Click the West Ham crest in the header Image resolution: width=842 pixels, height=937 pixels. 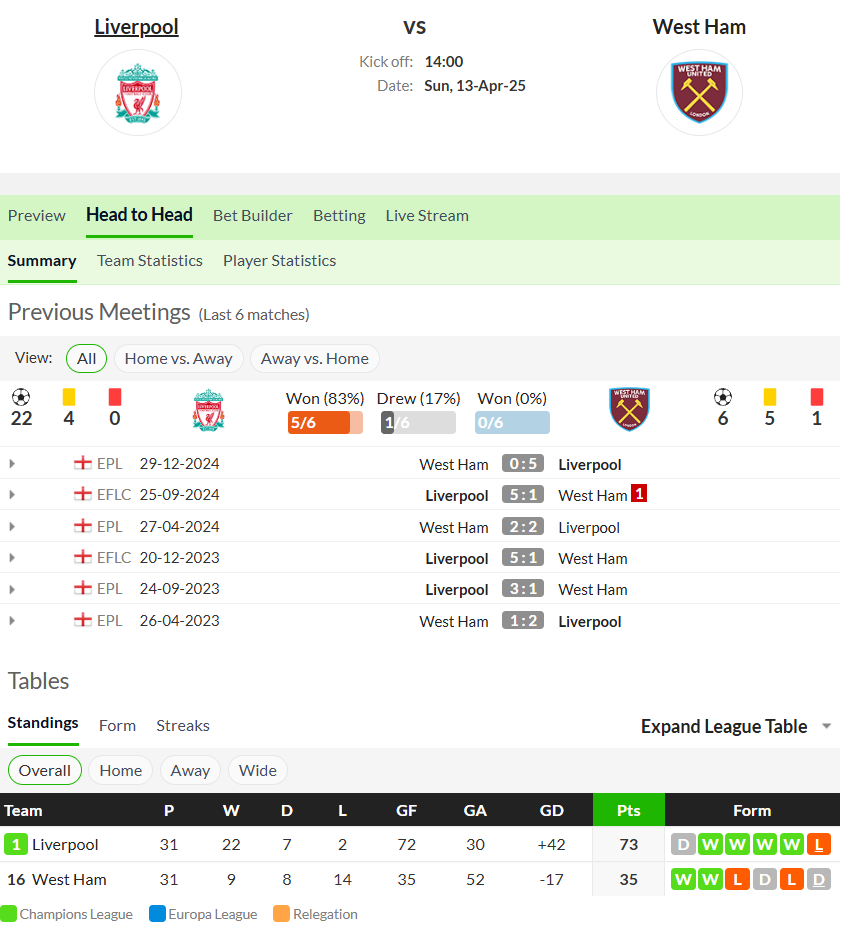pyautogui.click(x=699, y=93)
